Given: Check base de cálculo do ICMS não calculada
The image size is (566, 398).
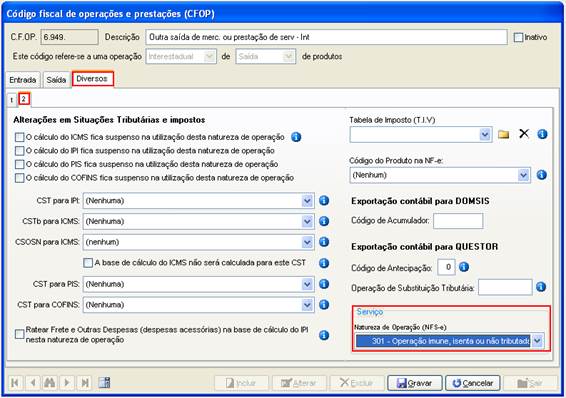Looking at the screenshot, I should [x=88, y=263].
